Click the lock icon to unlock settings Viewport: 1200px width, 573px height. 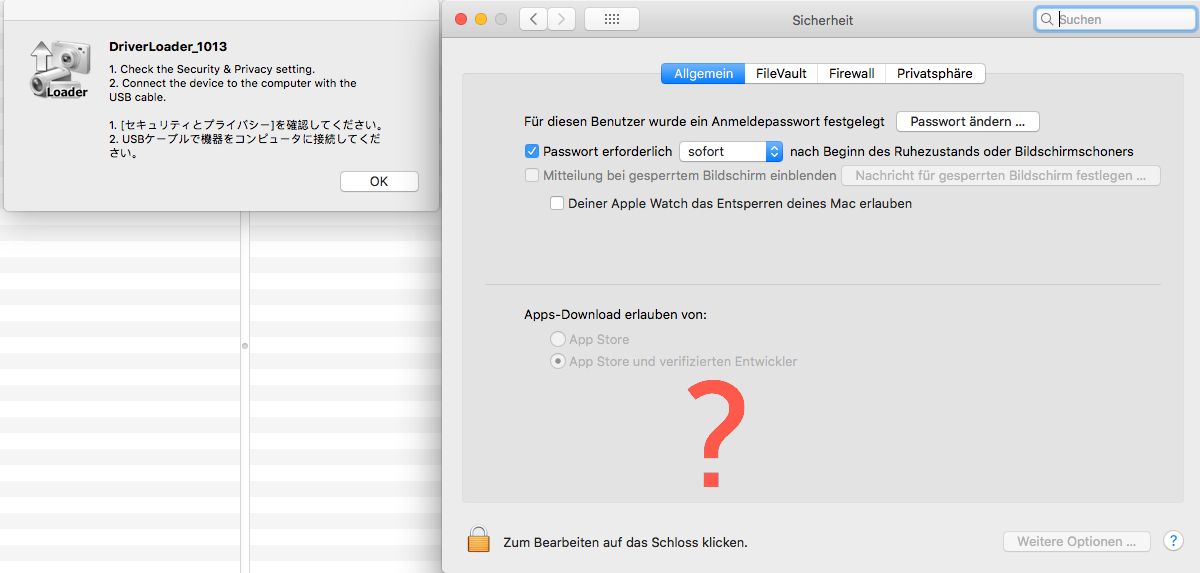tap(478, 541)
